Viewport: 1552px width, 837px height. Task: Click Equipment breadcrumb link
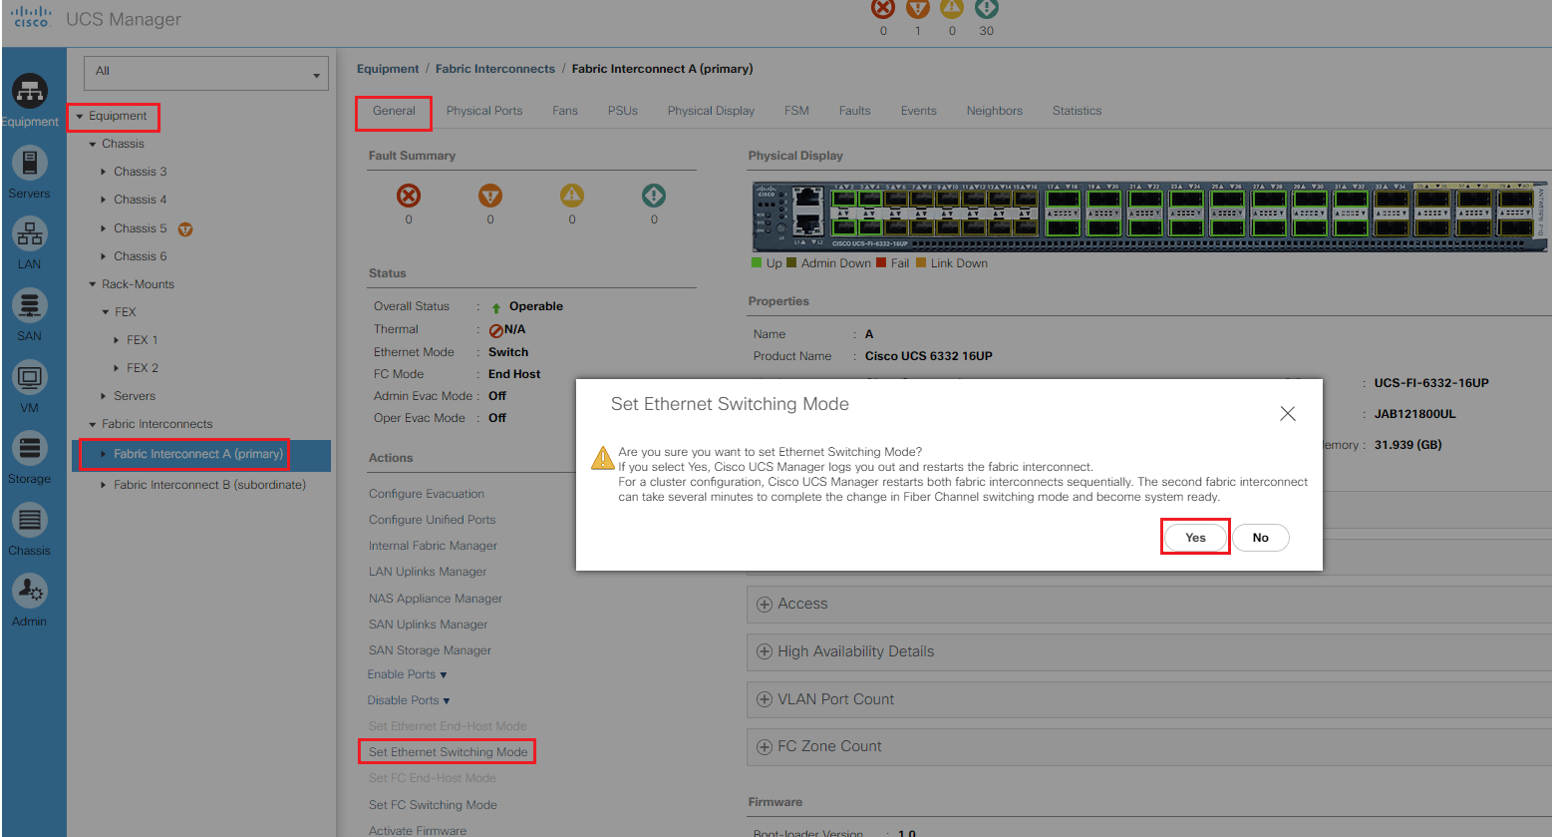pos(388,69)
